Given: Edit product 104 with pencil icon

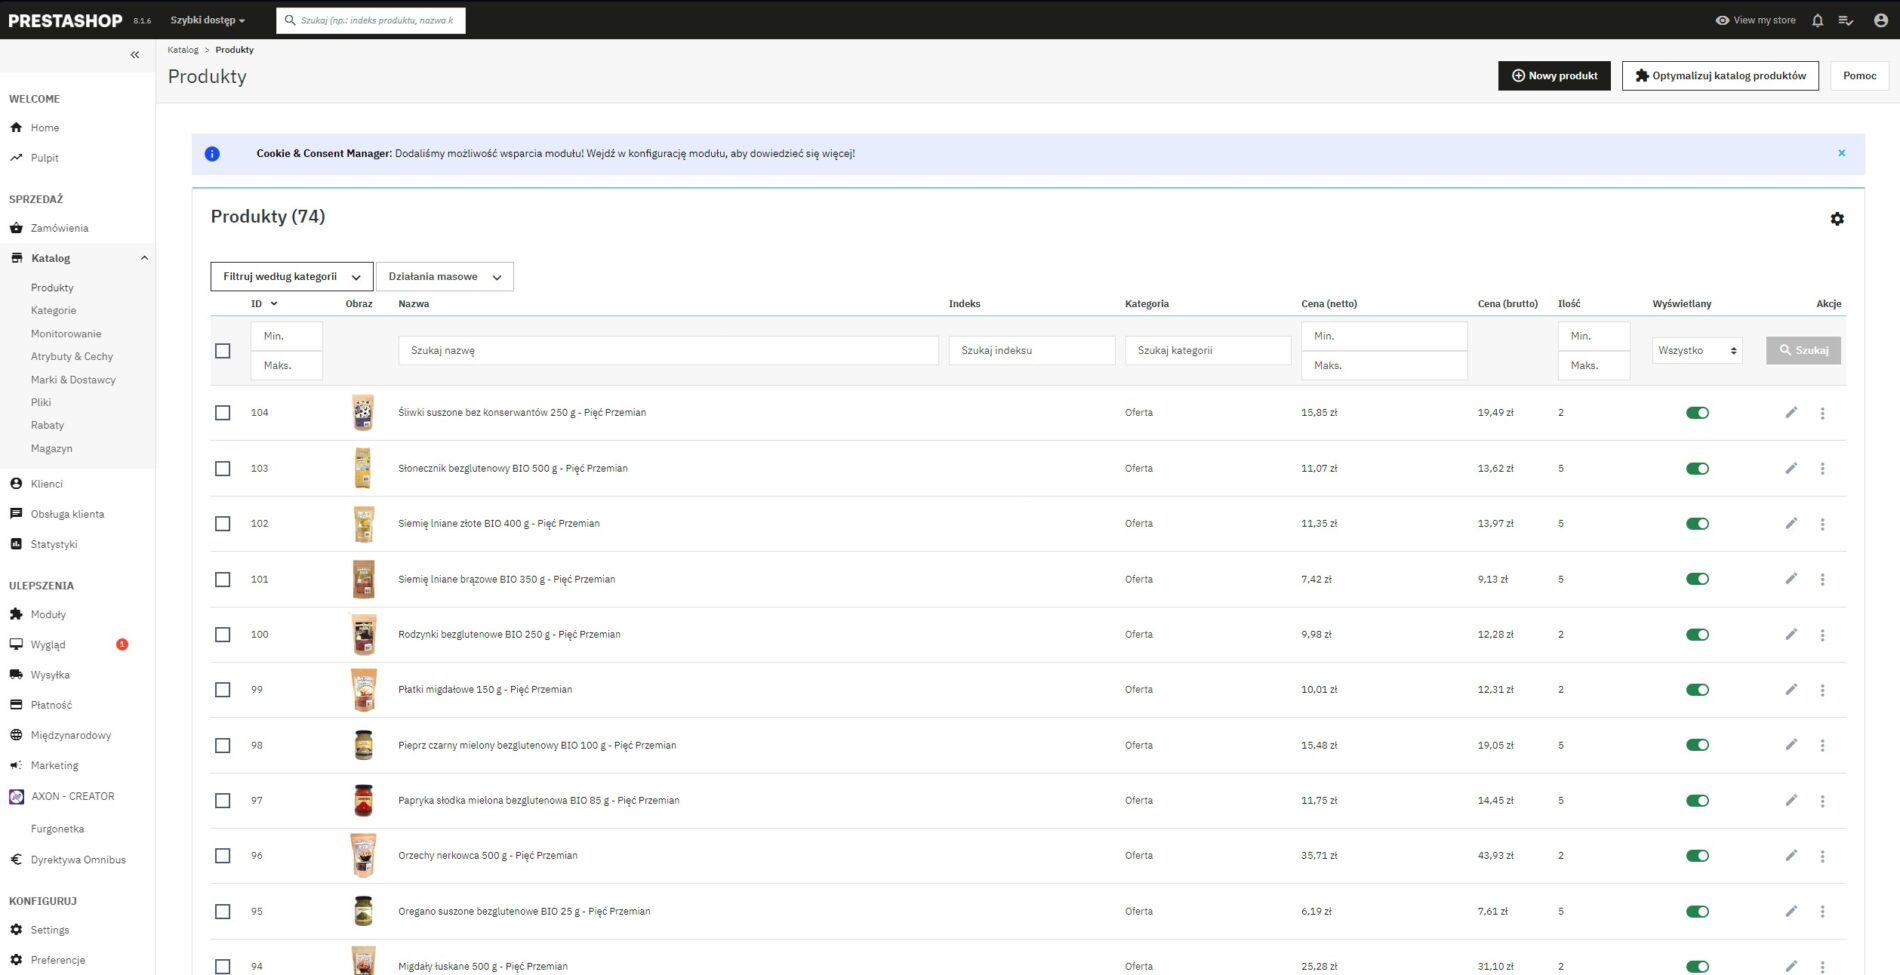Looking at the screenshot, I should [x=1791, y=412].
